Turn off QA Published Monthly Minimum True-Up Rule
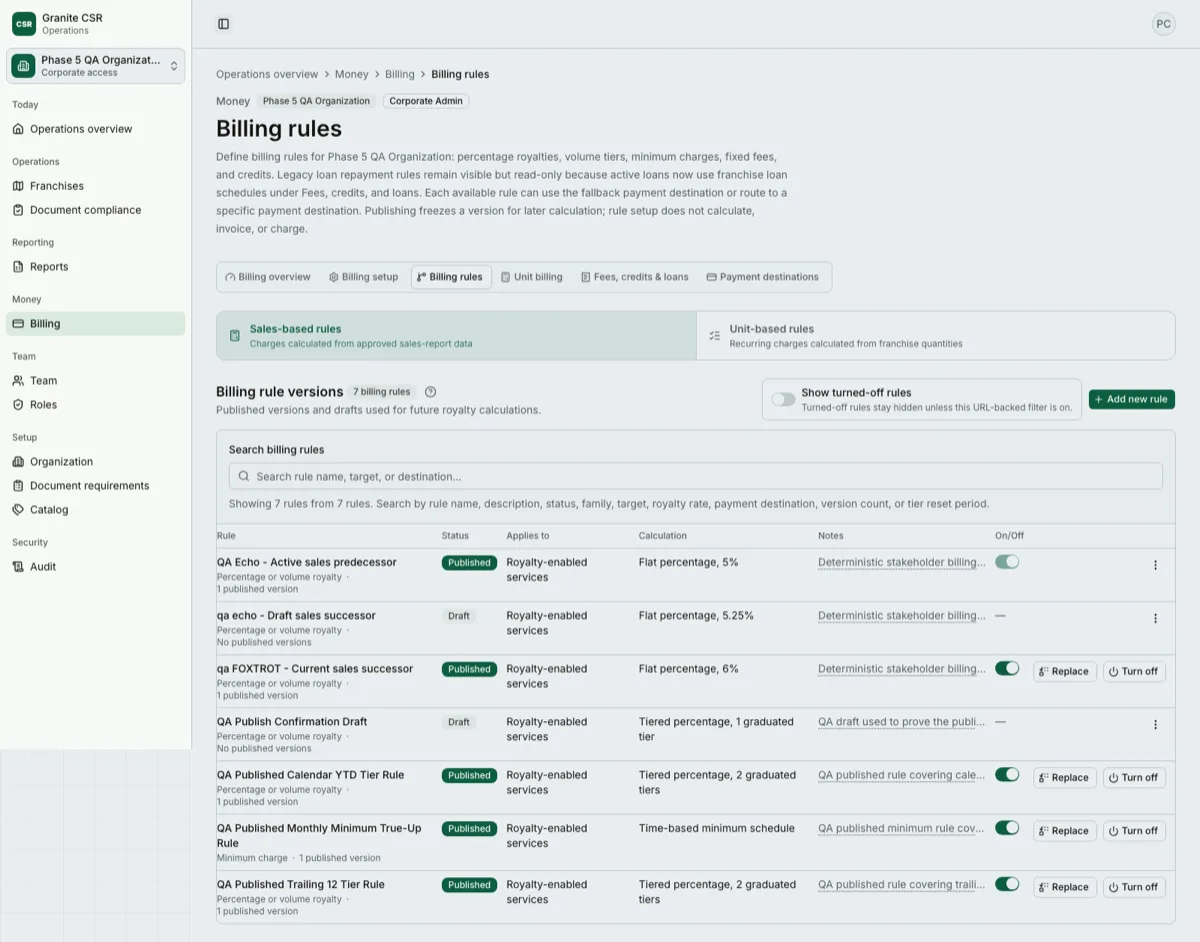This screenshot has height=942, width=1200. tap(1134, 830)
